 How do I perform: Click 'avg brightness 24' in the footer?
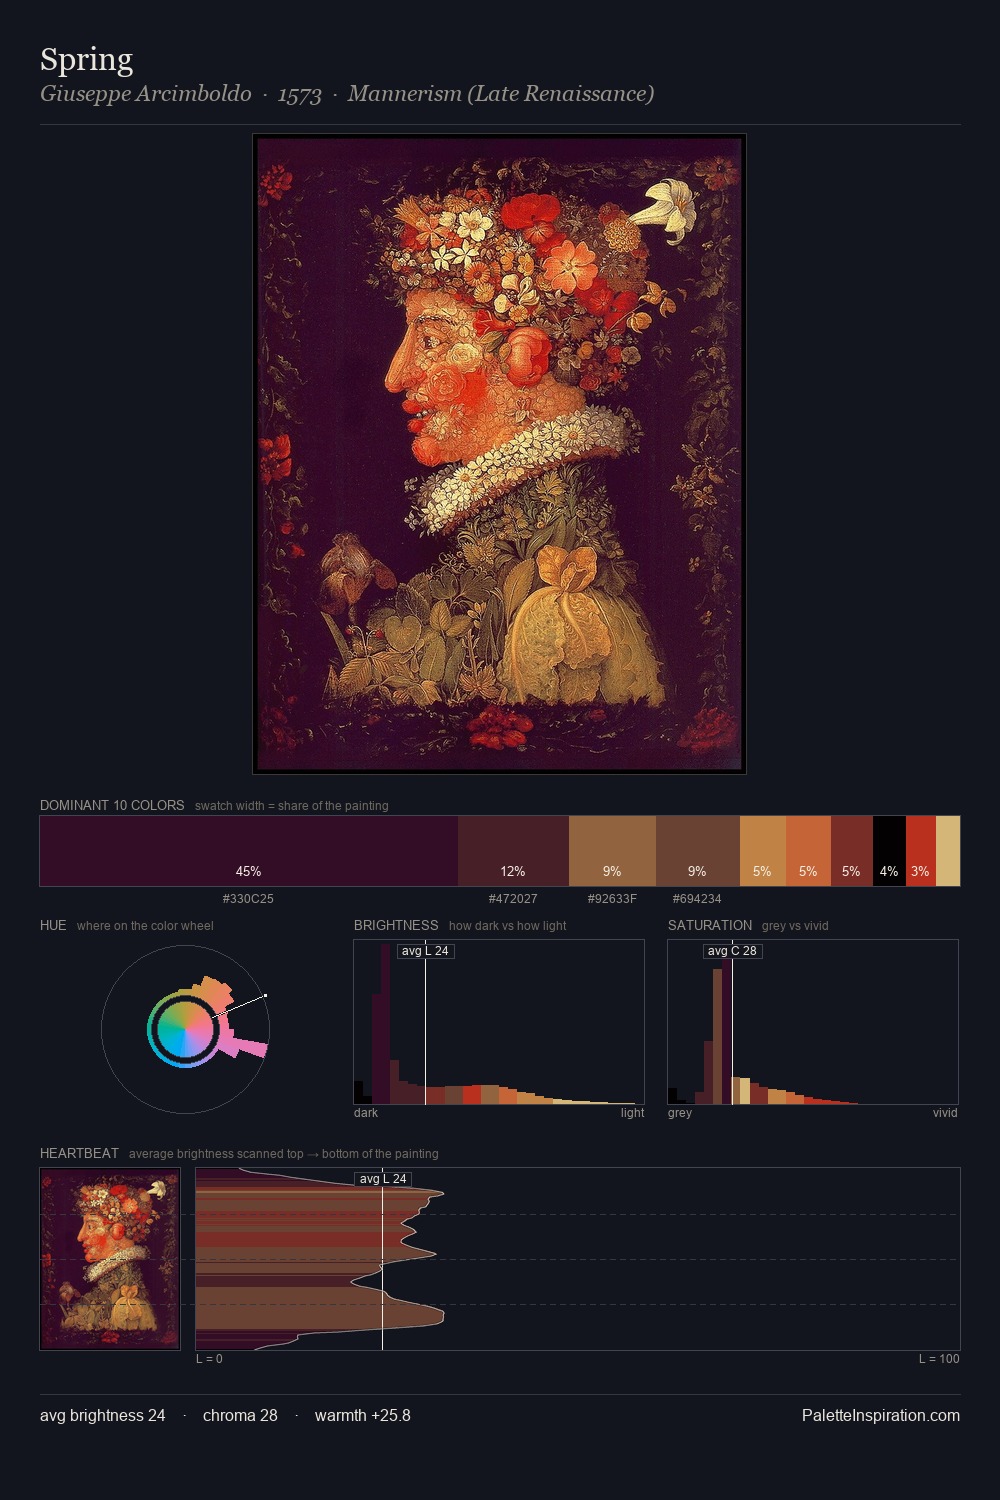(x=103, y=1416)
